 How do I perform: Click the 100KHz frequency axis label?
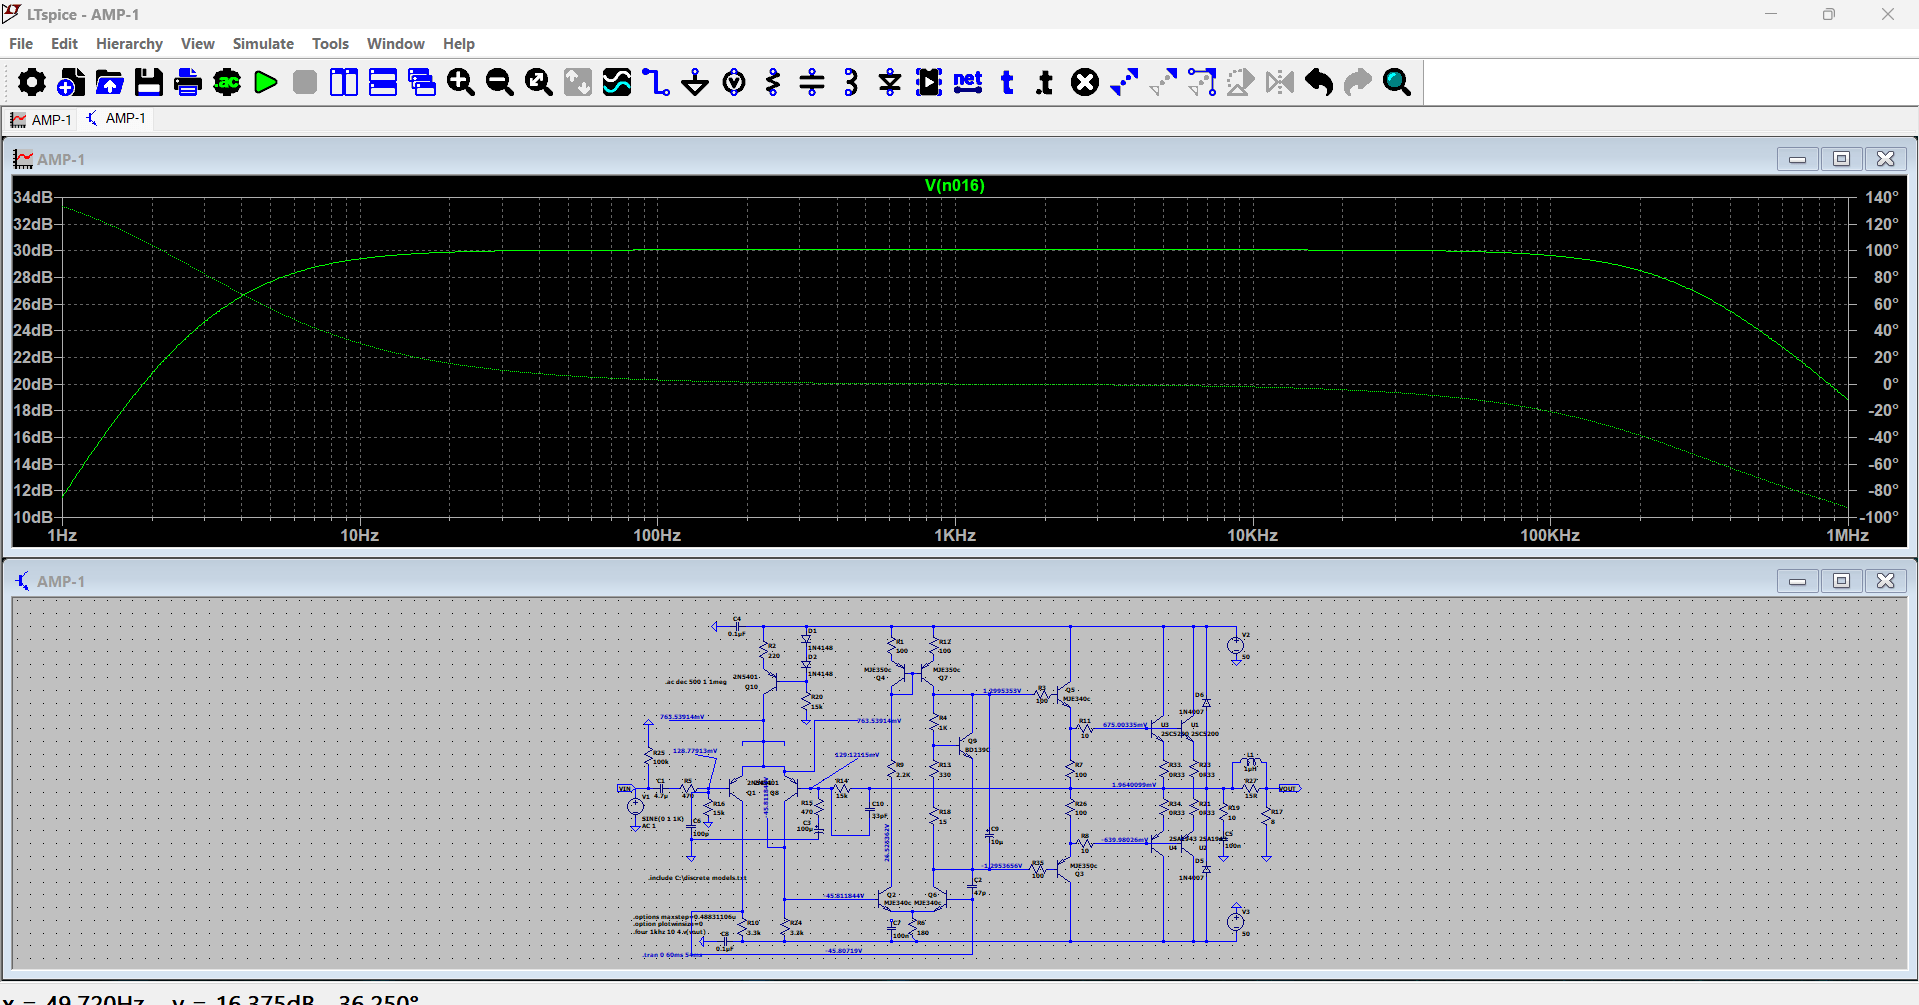pyautogui.click(x=1550, y=535)
